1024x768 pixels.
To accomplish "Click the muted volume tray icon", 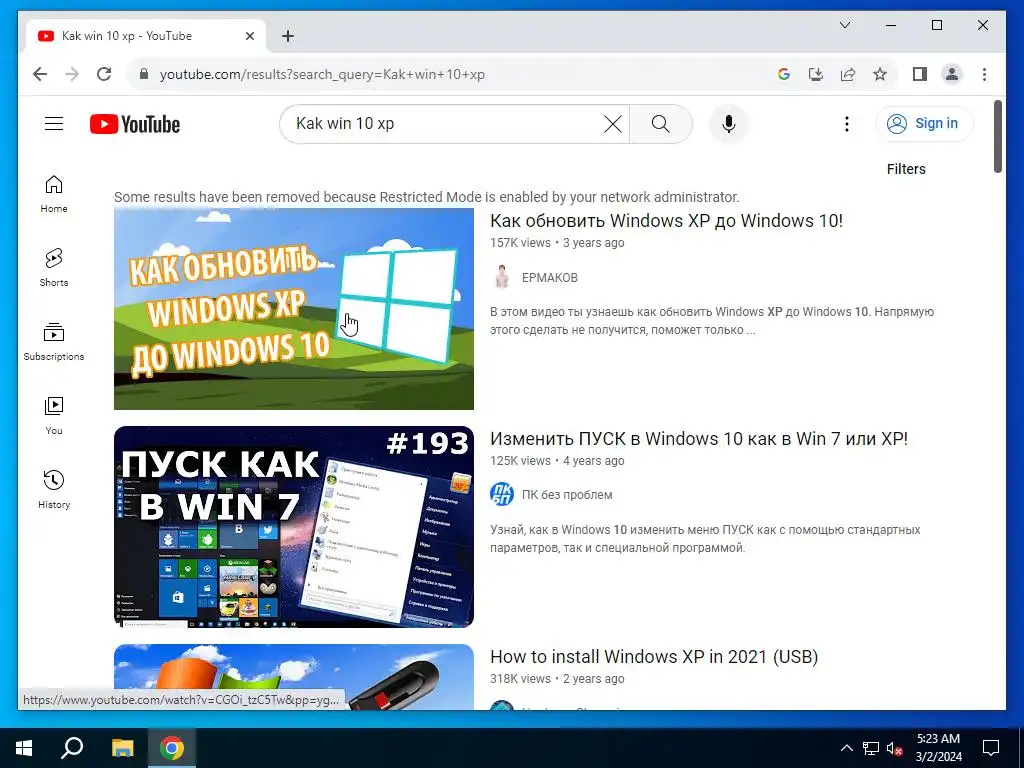I will pyautogui.click(x=895, y=748).
